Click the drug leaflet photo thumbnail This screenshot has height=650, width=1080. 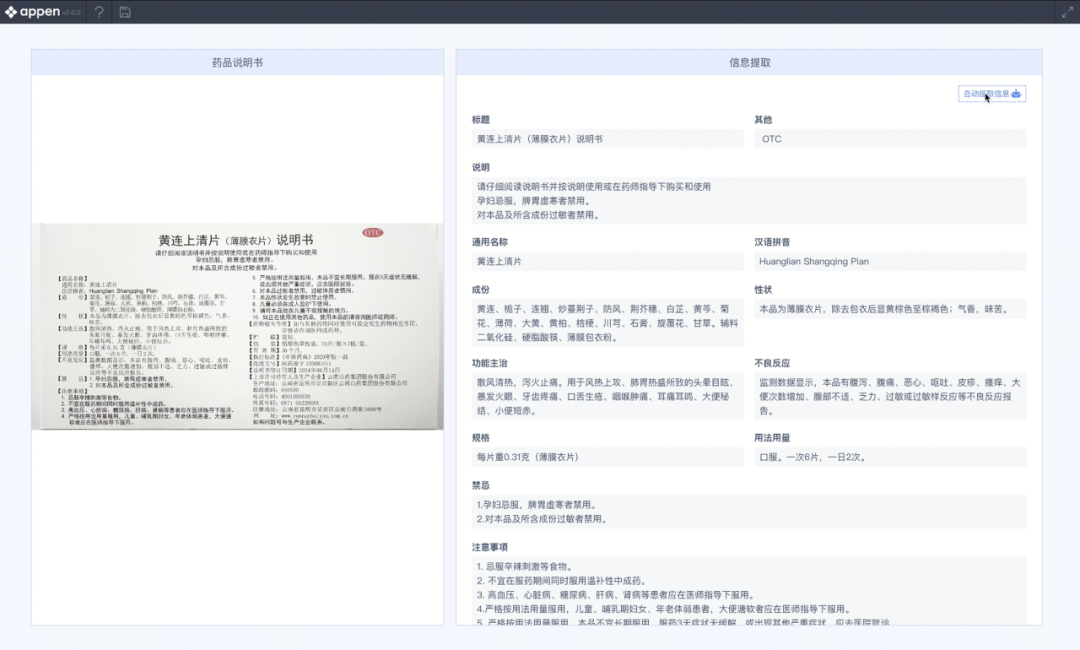pos(238,326)
